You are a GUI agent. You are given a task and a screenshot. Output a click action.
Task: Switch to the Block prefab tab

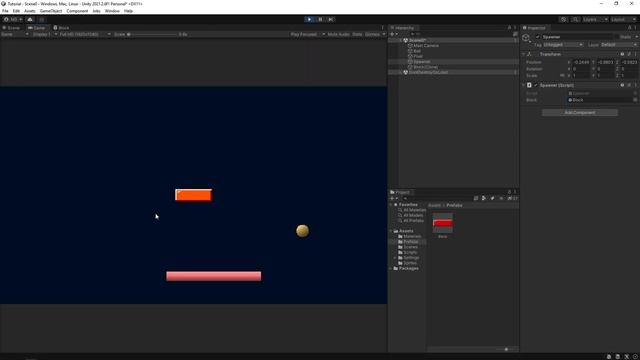click(61, 28)
